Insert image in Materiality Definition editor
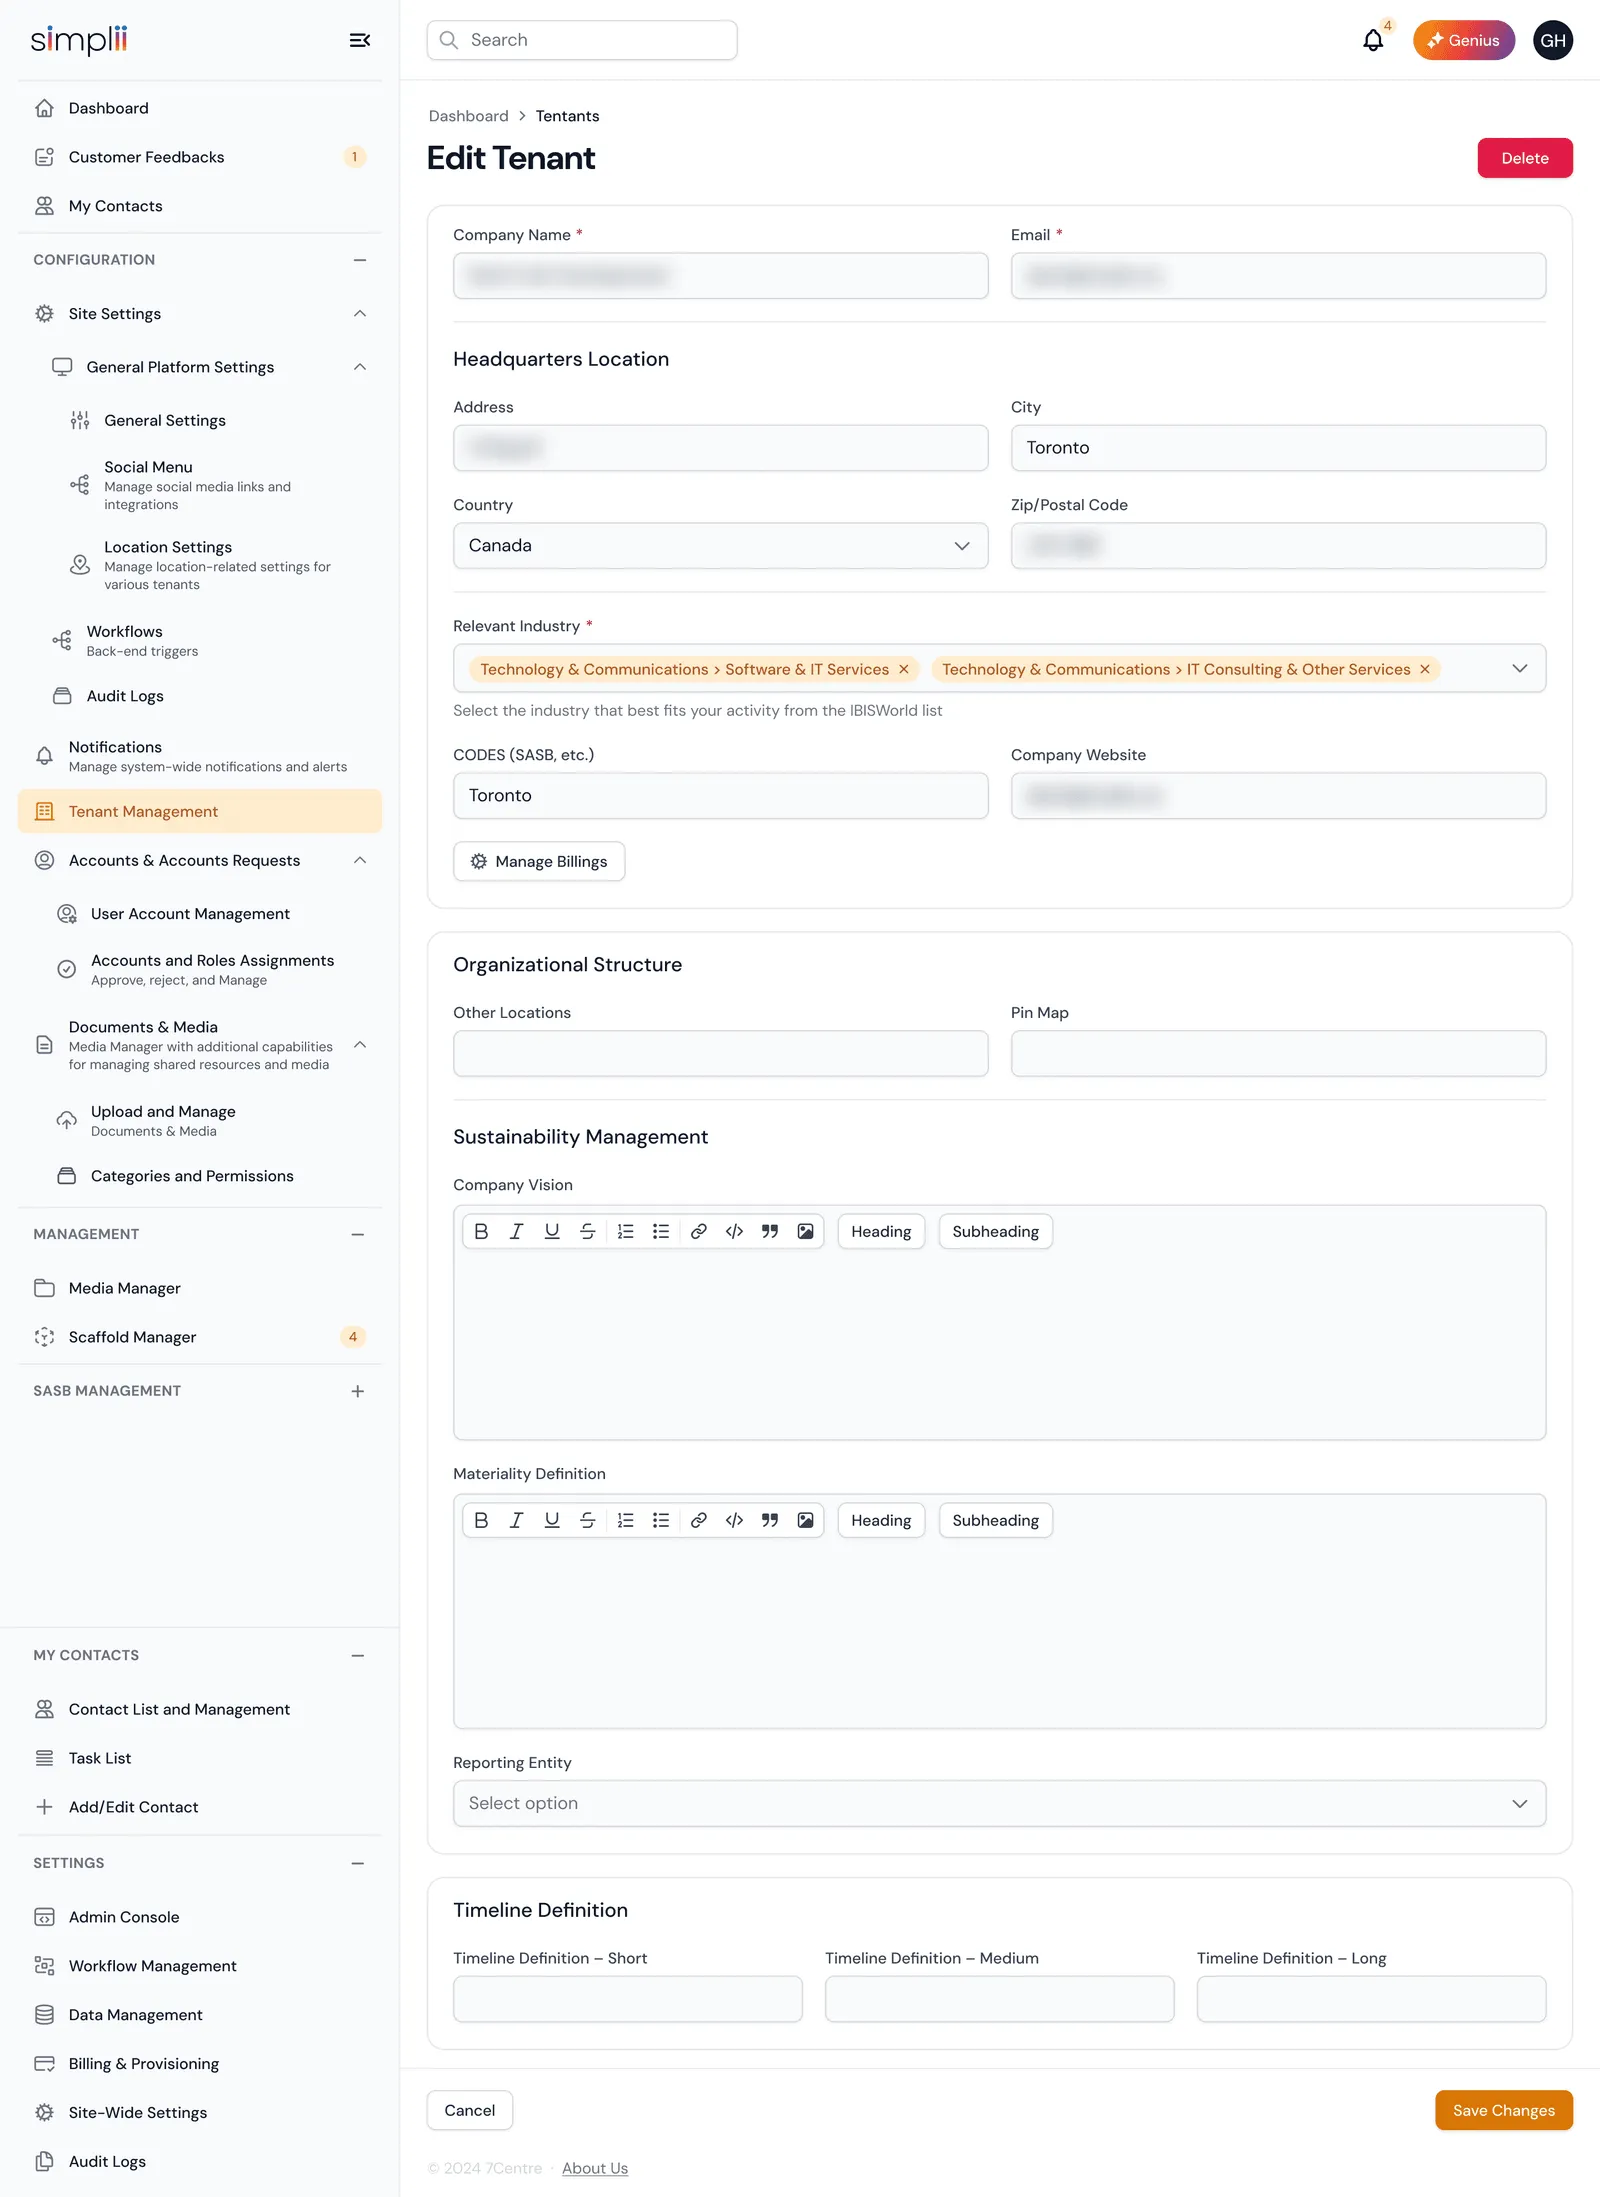The width and height of the screenshot is (1600, 2197). 805,1520
